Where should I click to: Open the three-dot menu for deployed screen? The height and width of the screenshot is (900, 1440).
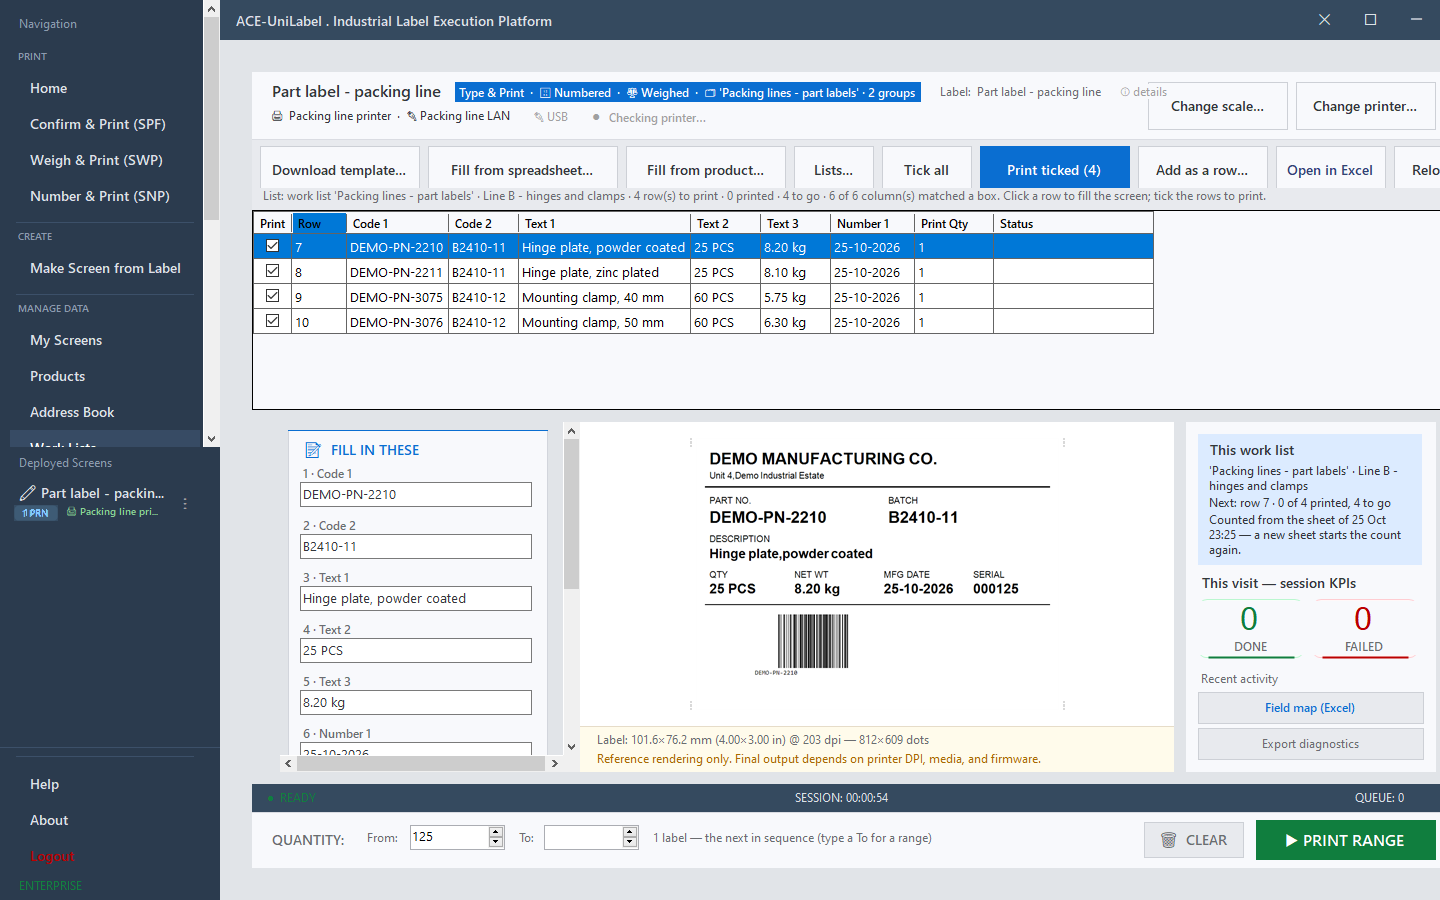tap(185, 503)
